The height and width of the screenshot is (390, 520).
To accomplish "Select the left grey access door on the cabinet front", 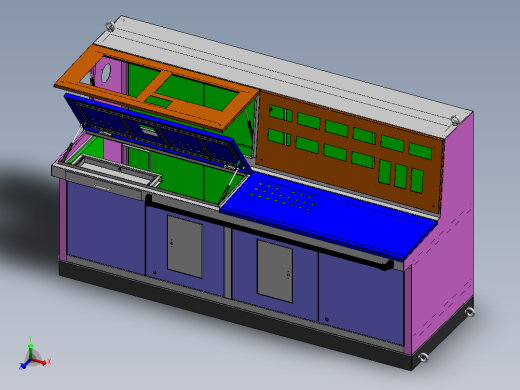I will pyautogui.click(x=185, y=246).
